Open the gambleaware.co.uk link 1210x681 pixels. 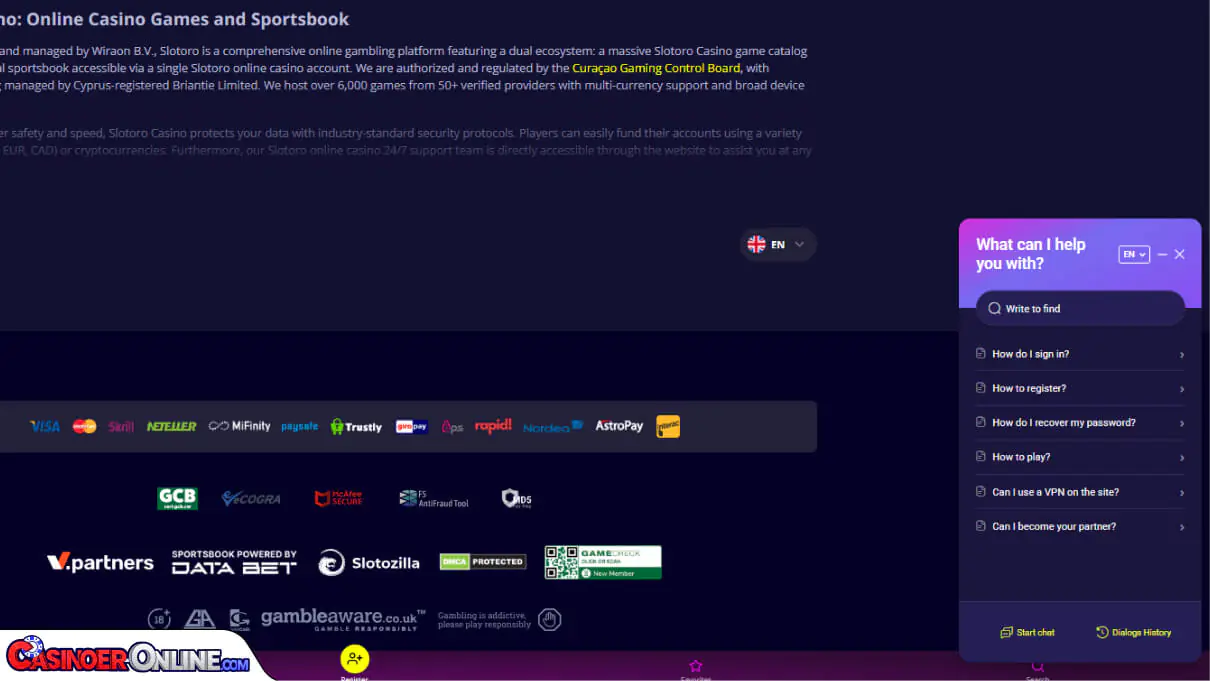click(x=343, y=620)
